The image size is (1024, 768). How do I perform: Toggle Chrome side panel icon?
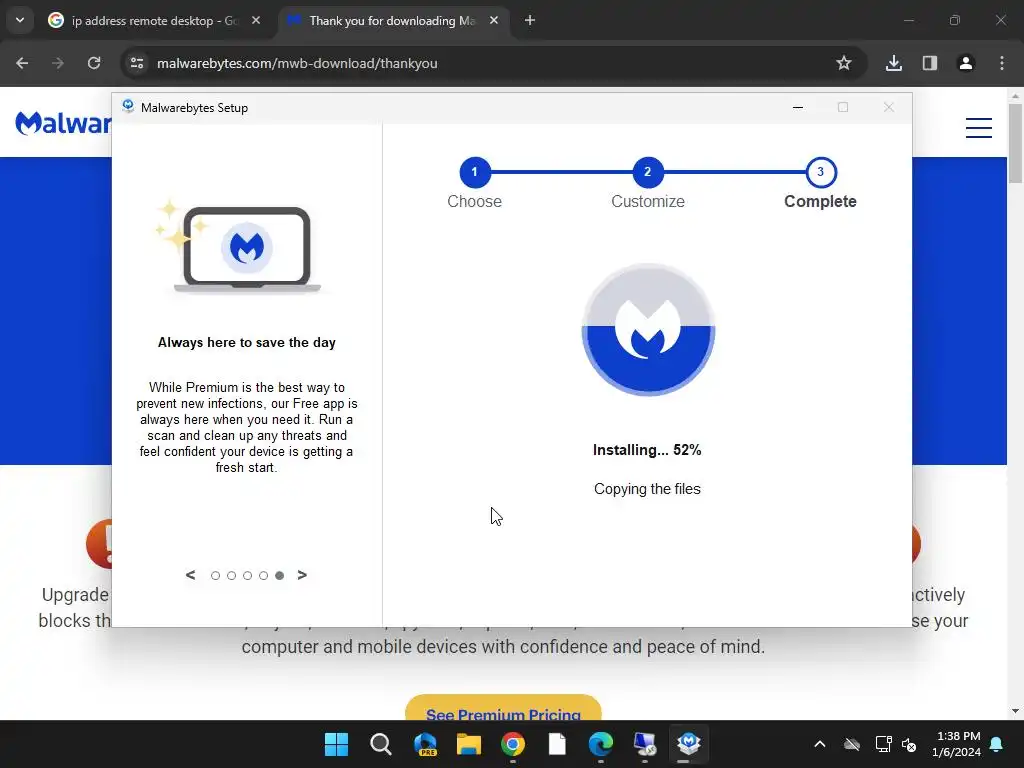[x=930, y=63]
